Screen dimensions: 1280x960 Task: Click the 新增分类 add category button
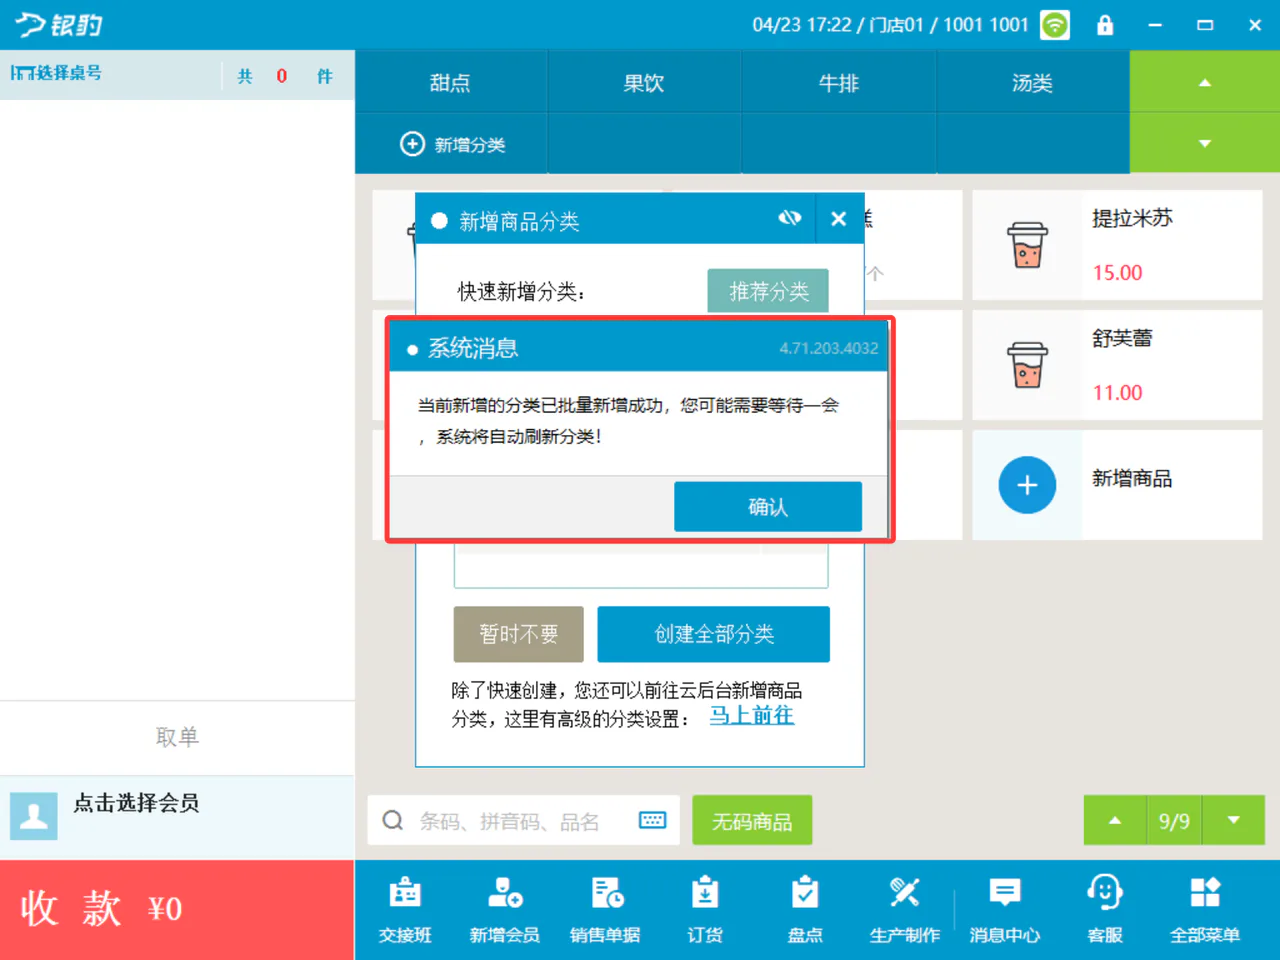pos(452,144)
